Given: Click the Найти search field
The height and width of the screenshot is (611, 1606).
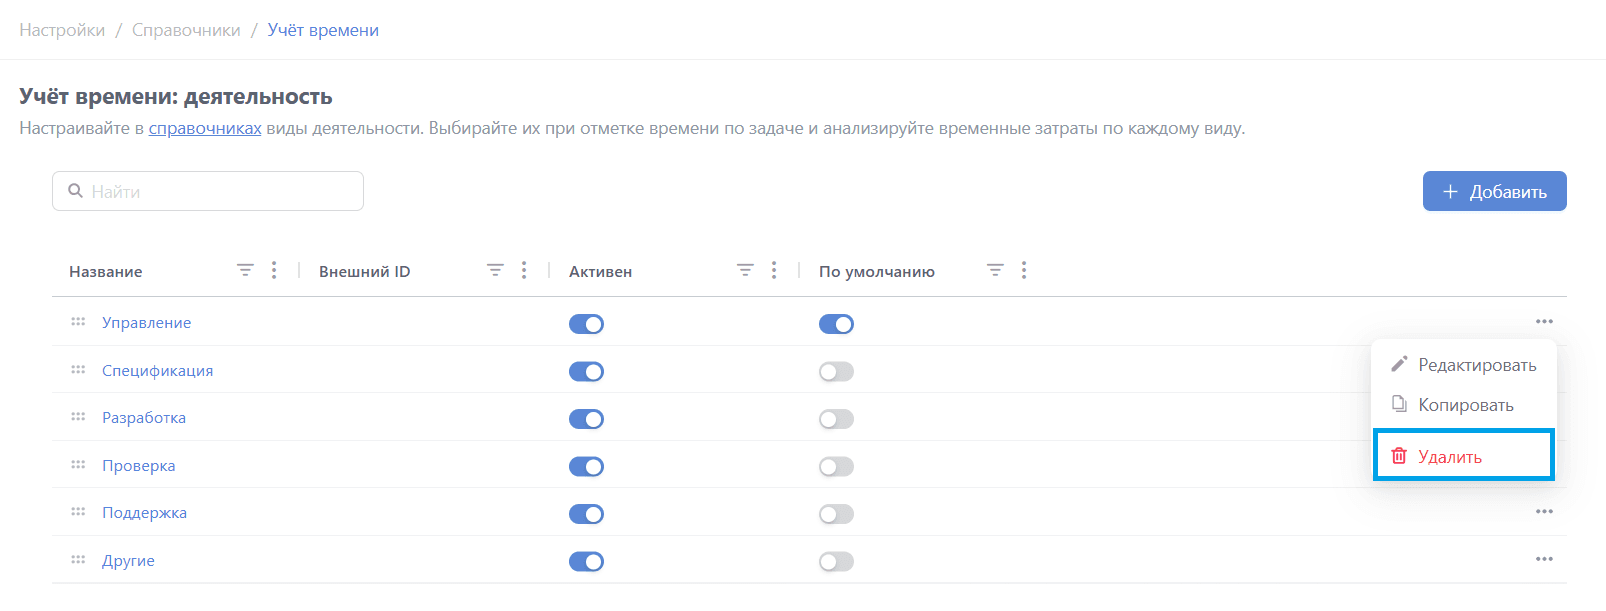Looking at the screenshot, I should tap(208, 191).
